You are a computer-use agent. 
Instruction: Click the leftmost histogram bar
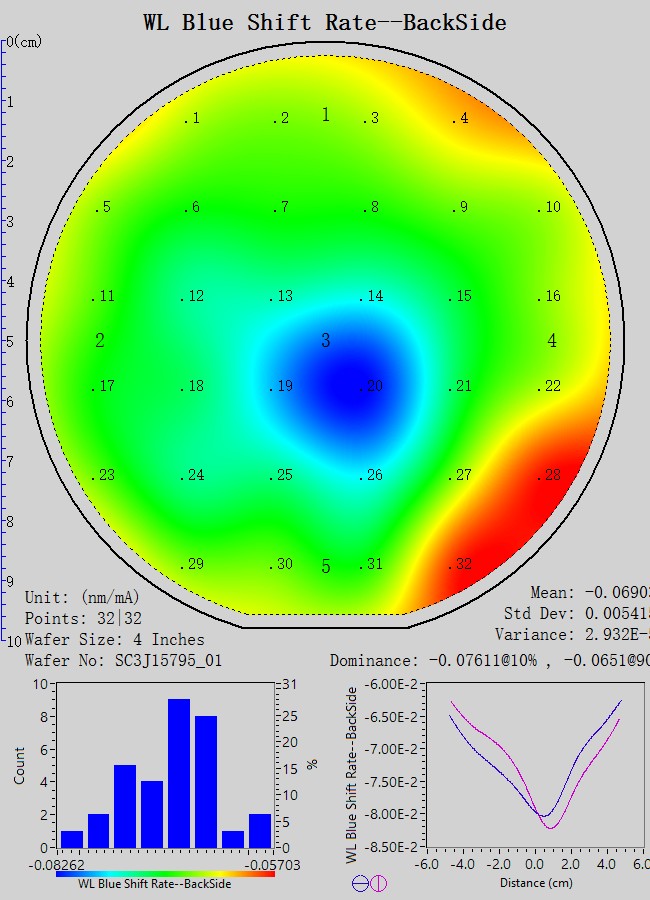click(72, 838)
